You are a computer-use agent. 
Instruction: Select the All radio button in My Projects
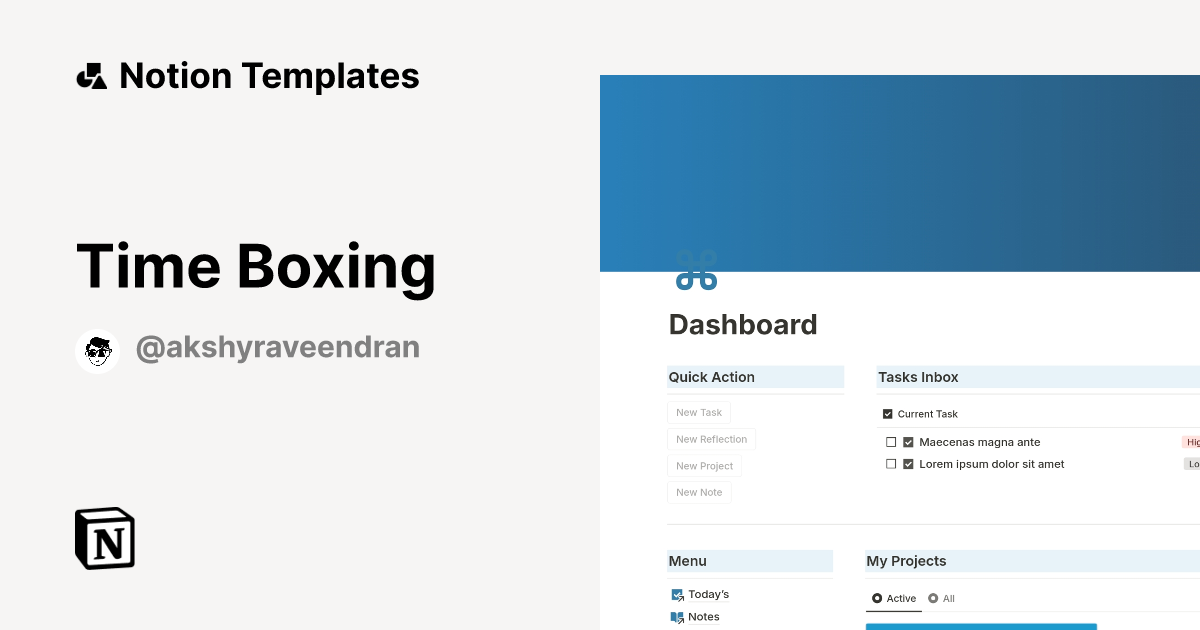(x=941, y=598)
